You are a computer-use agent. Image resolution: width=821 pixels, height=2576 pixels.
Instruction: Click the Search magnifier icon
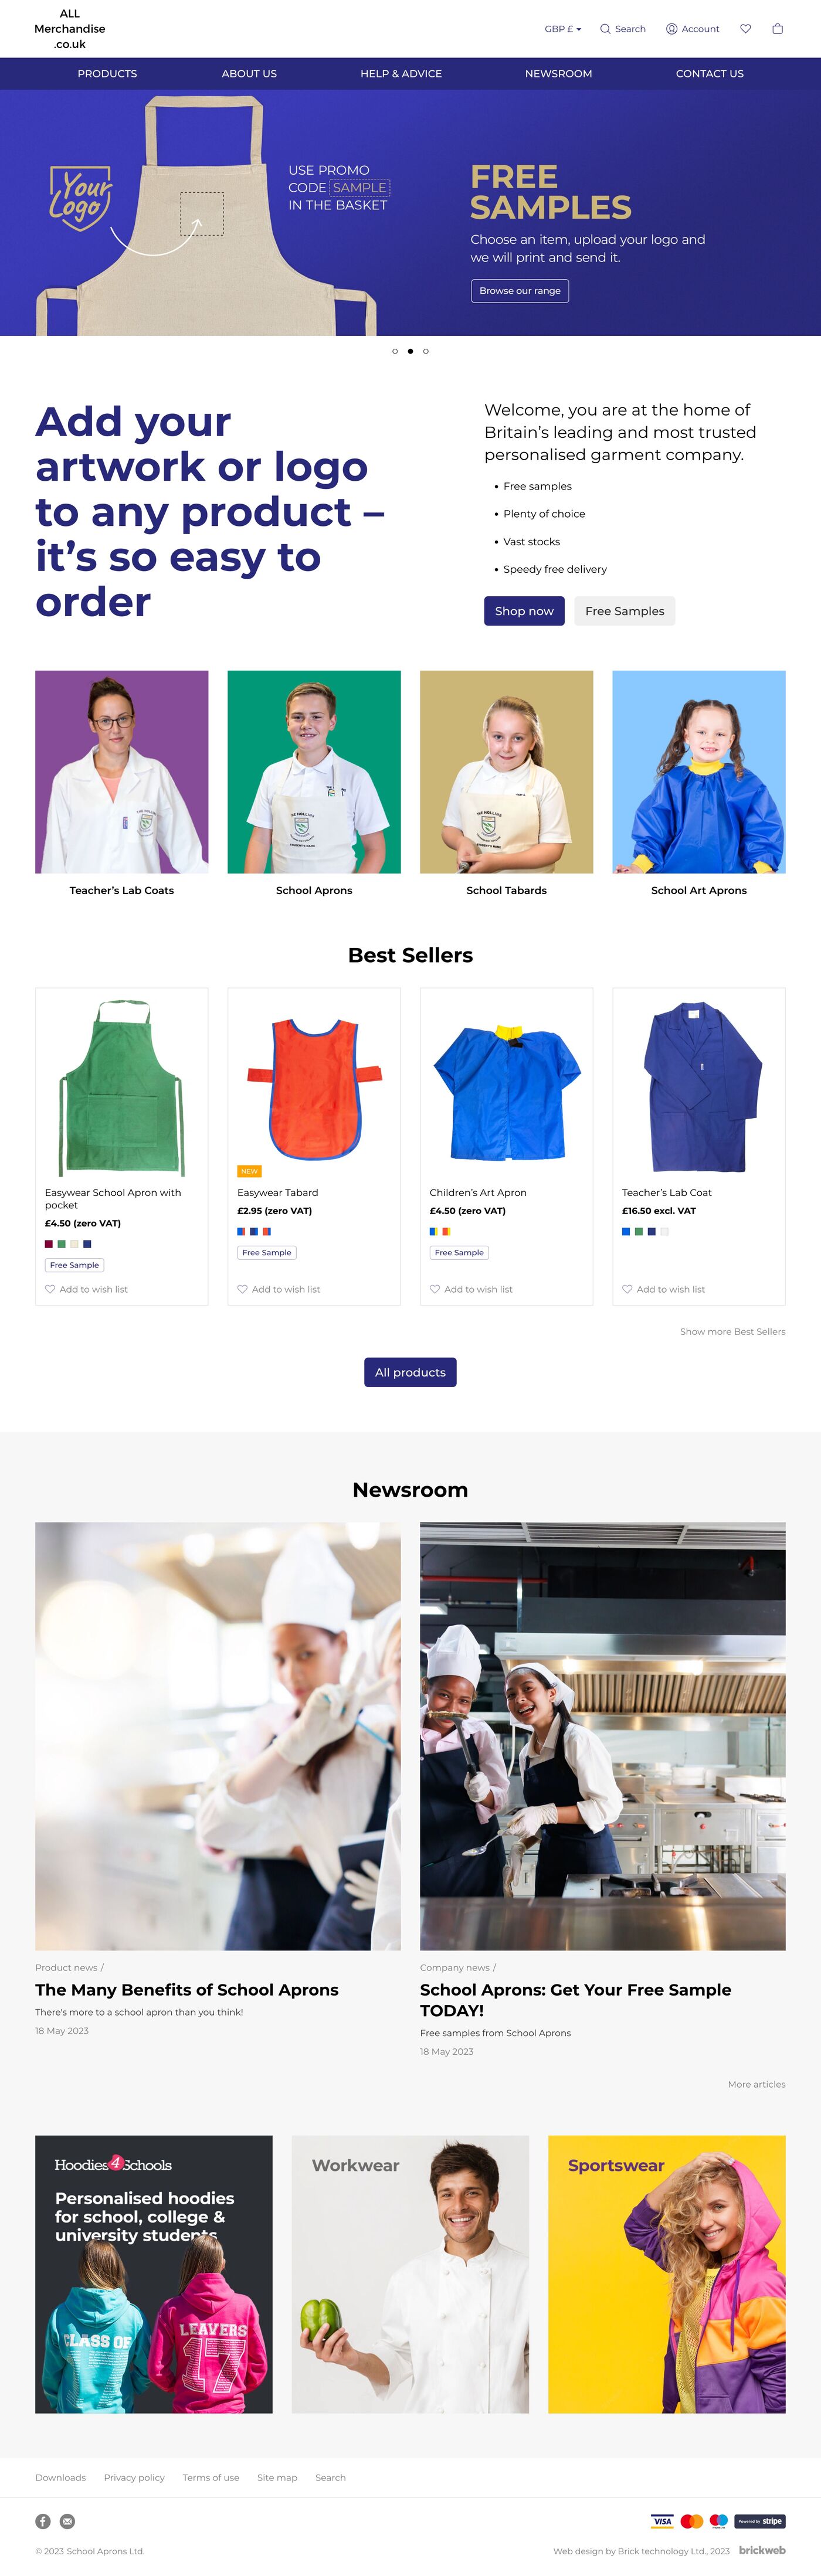(605, 29)
